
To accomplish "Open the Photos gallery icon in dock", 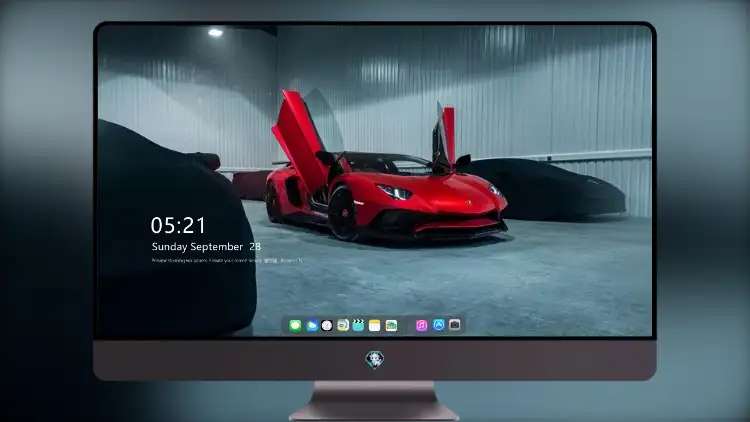I will 391,325.
